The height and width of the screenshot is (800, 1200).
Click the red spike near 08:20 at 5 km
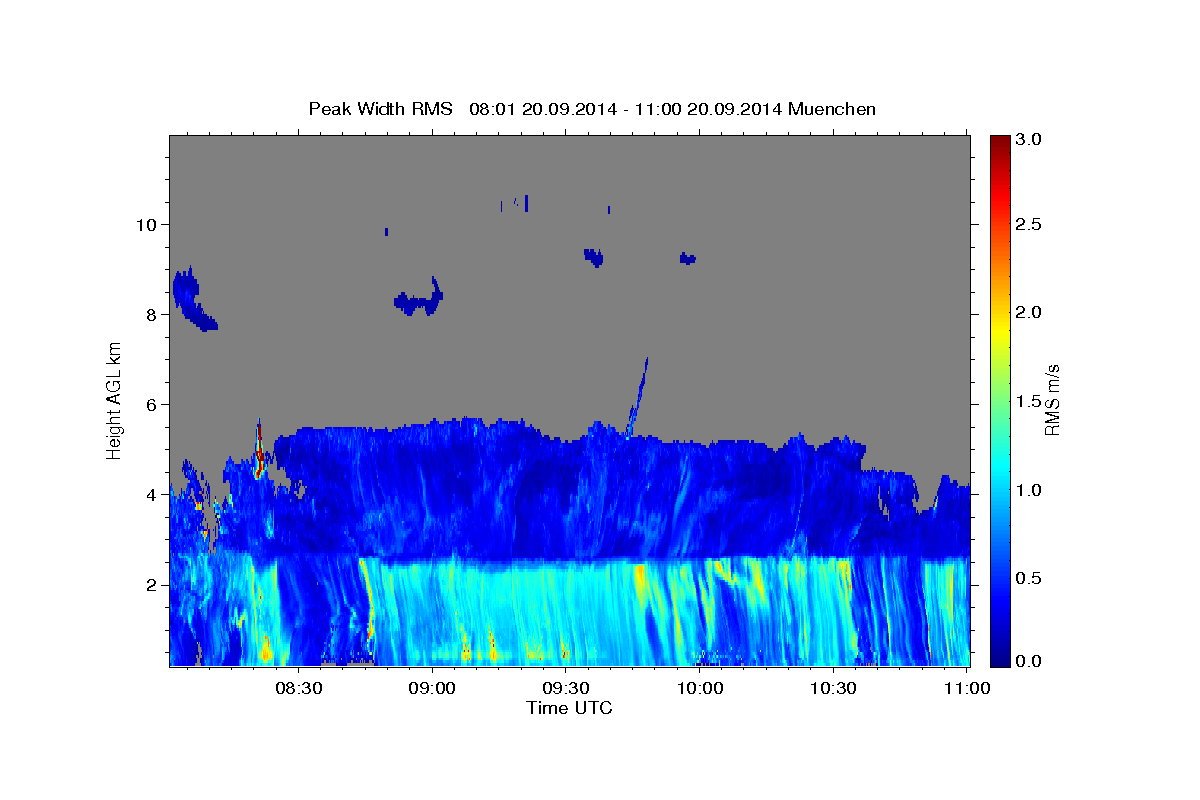coord(259,450)
